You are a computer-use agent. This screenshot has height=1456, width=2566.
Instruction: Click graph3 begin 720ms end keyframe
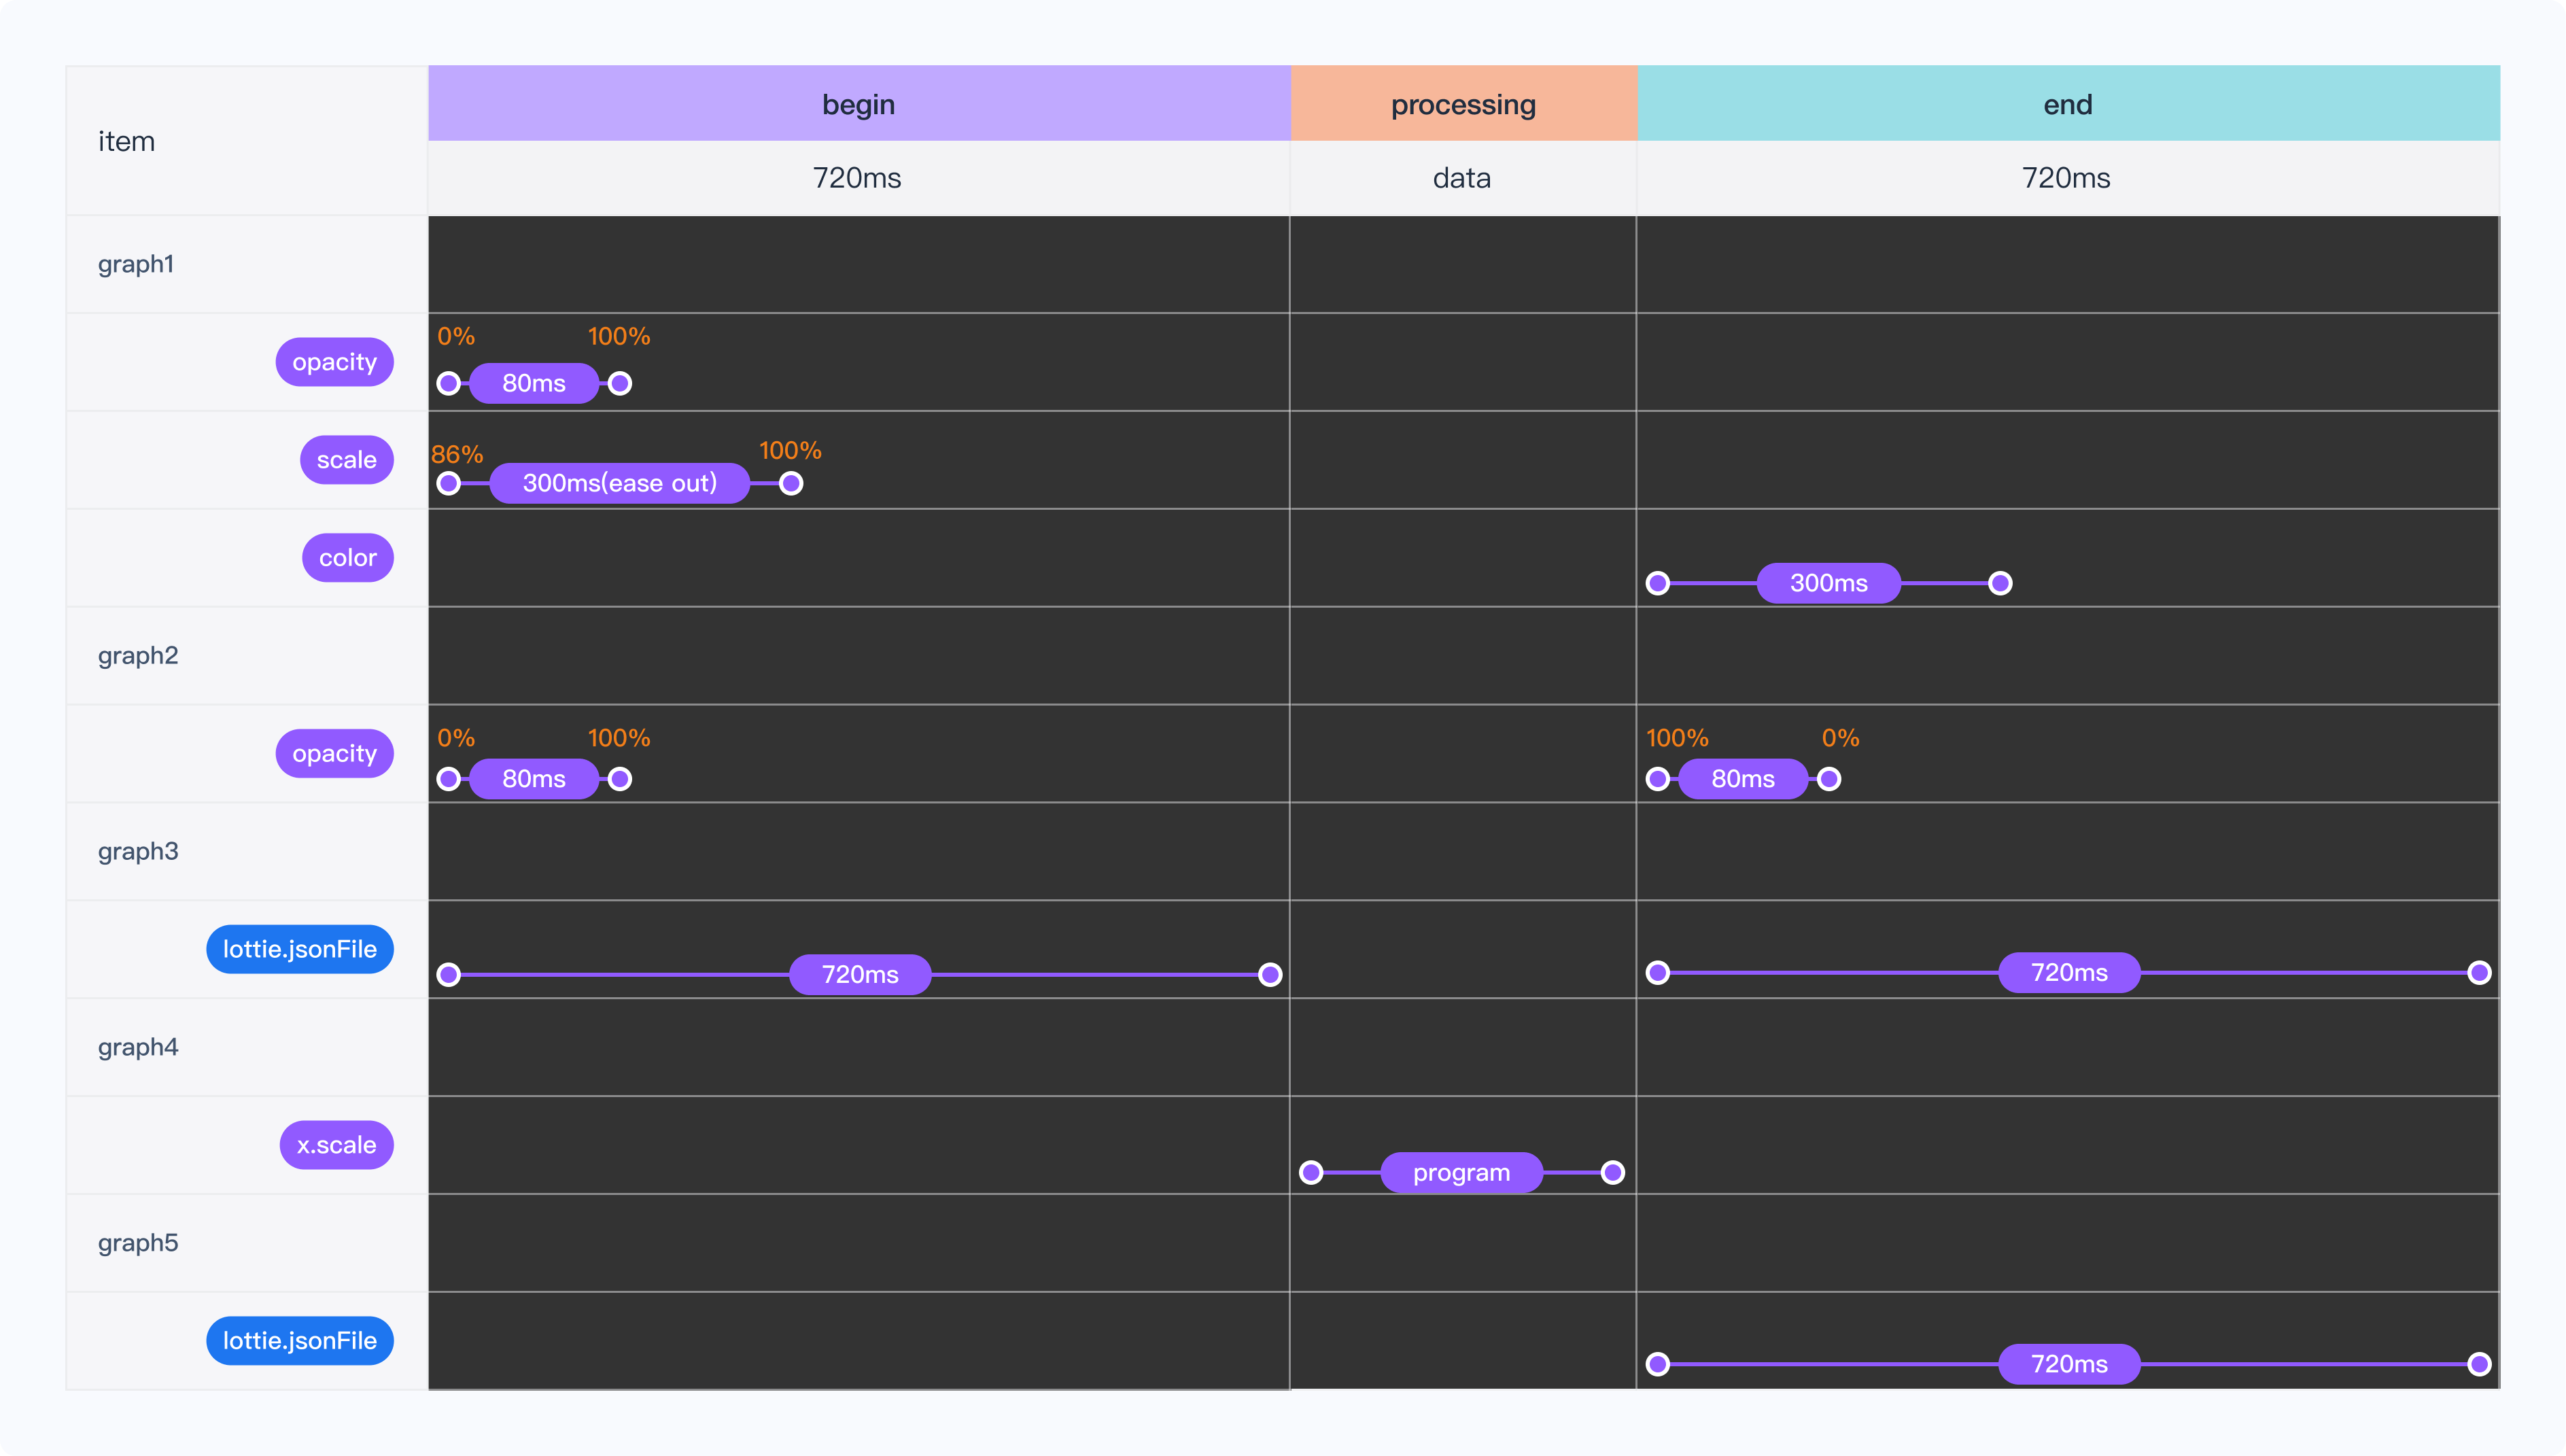coord(1270,975)
